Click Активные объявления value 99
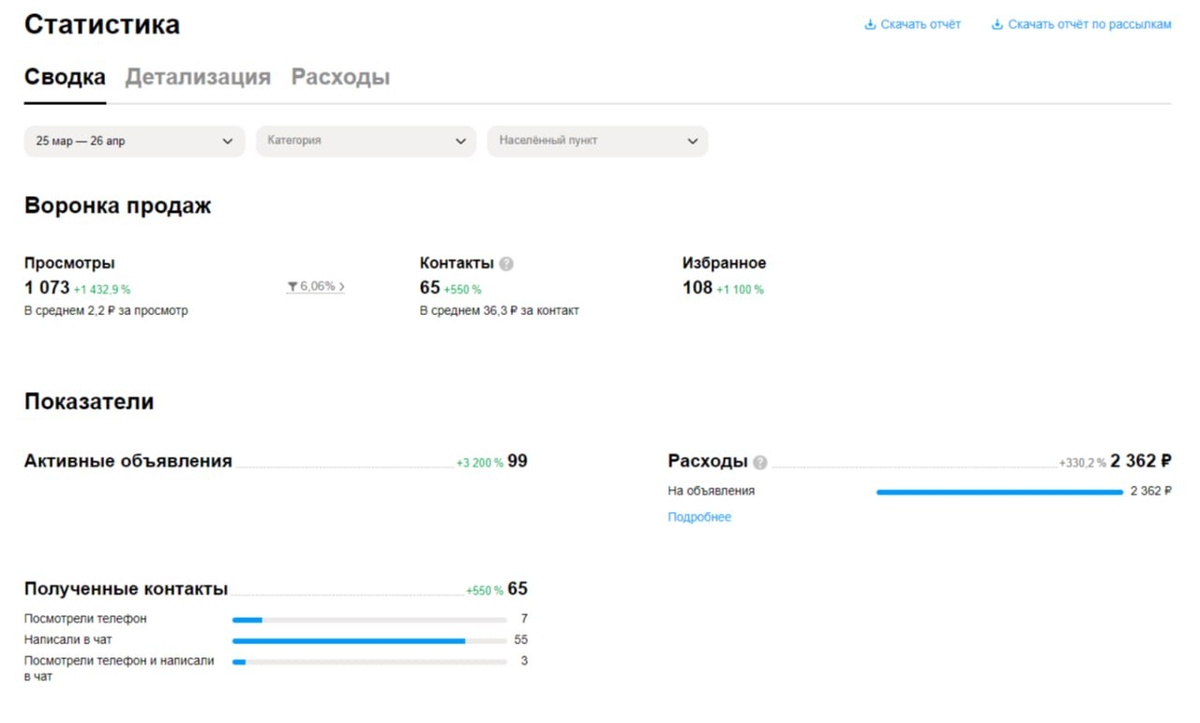This screenshot has width=1200, height=723. [x=517, y=461]
